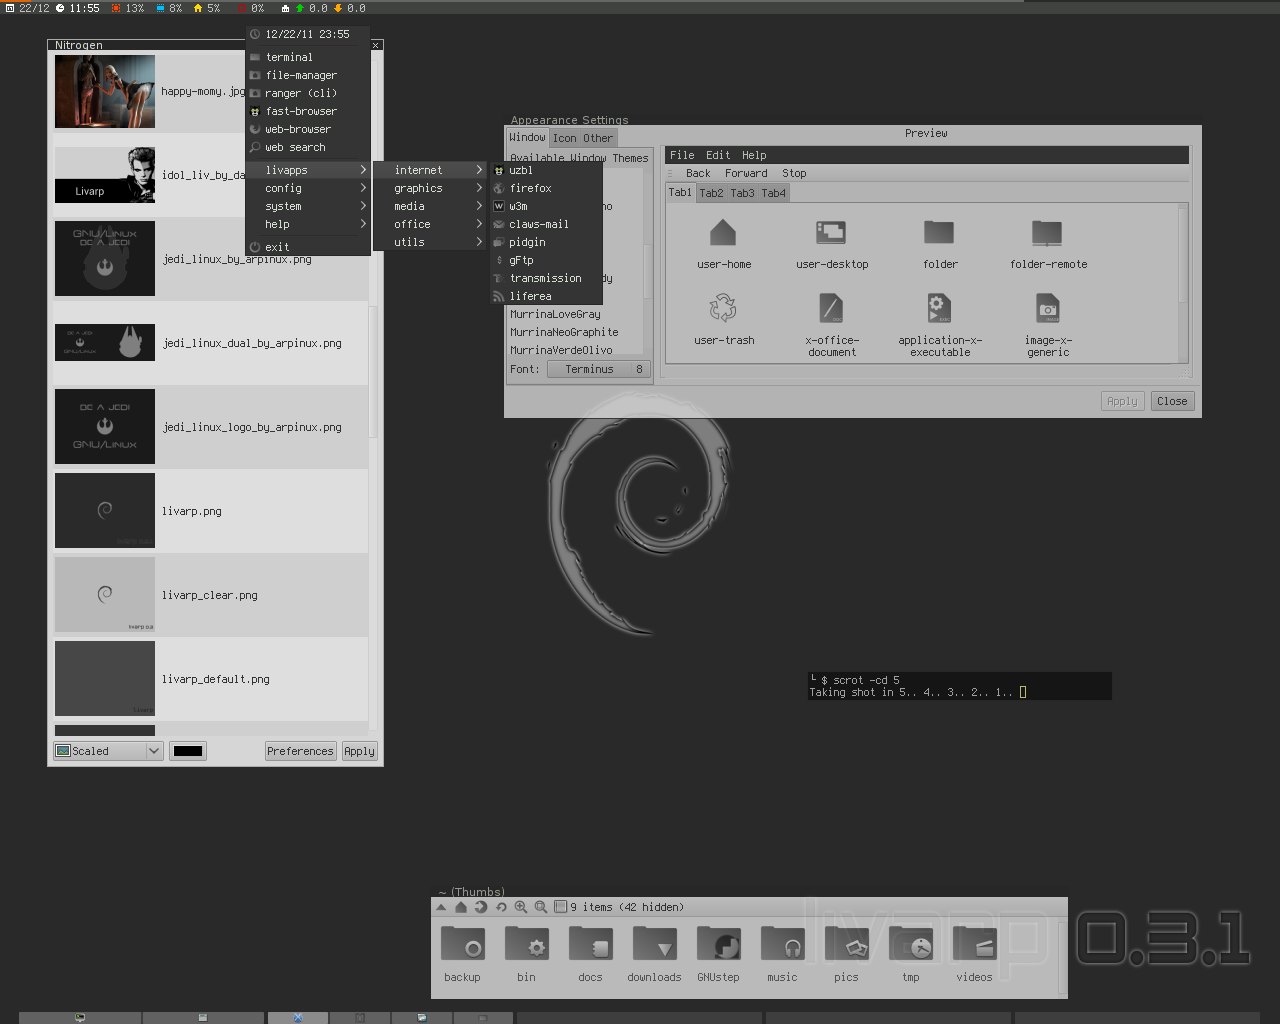Click the application-x-executable icon

click(939, 308)
